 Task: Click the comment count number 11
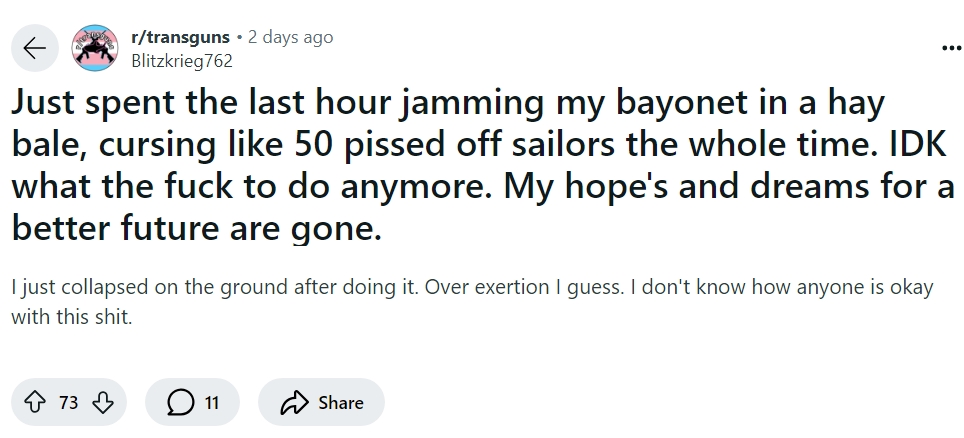click(211, 403)
